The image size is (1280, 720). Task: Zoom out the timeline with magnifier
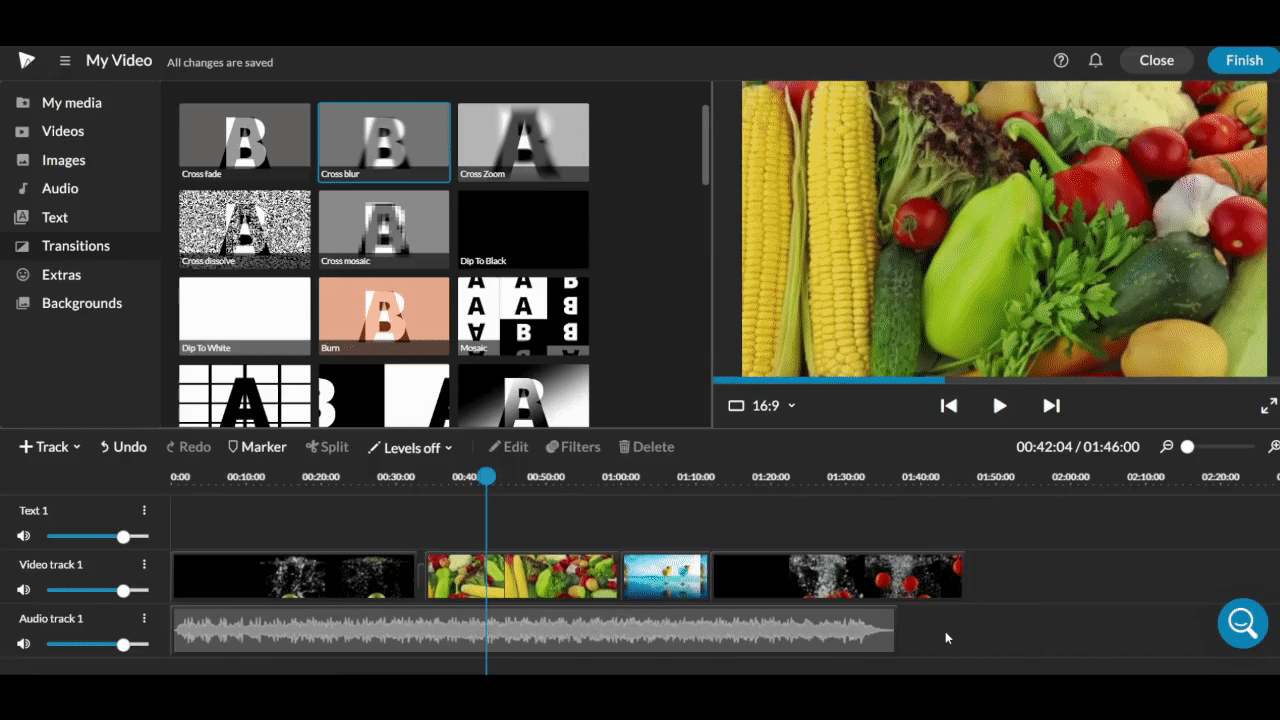(x=1166, y=447)
